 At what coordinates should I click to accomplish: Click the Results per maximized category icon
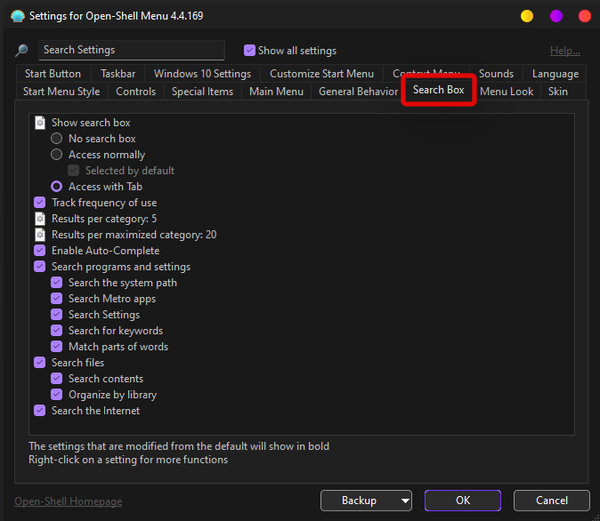coord(40,235)
